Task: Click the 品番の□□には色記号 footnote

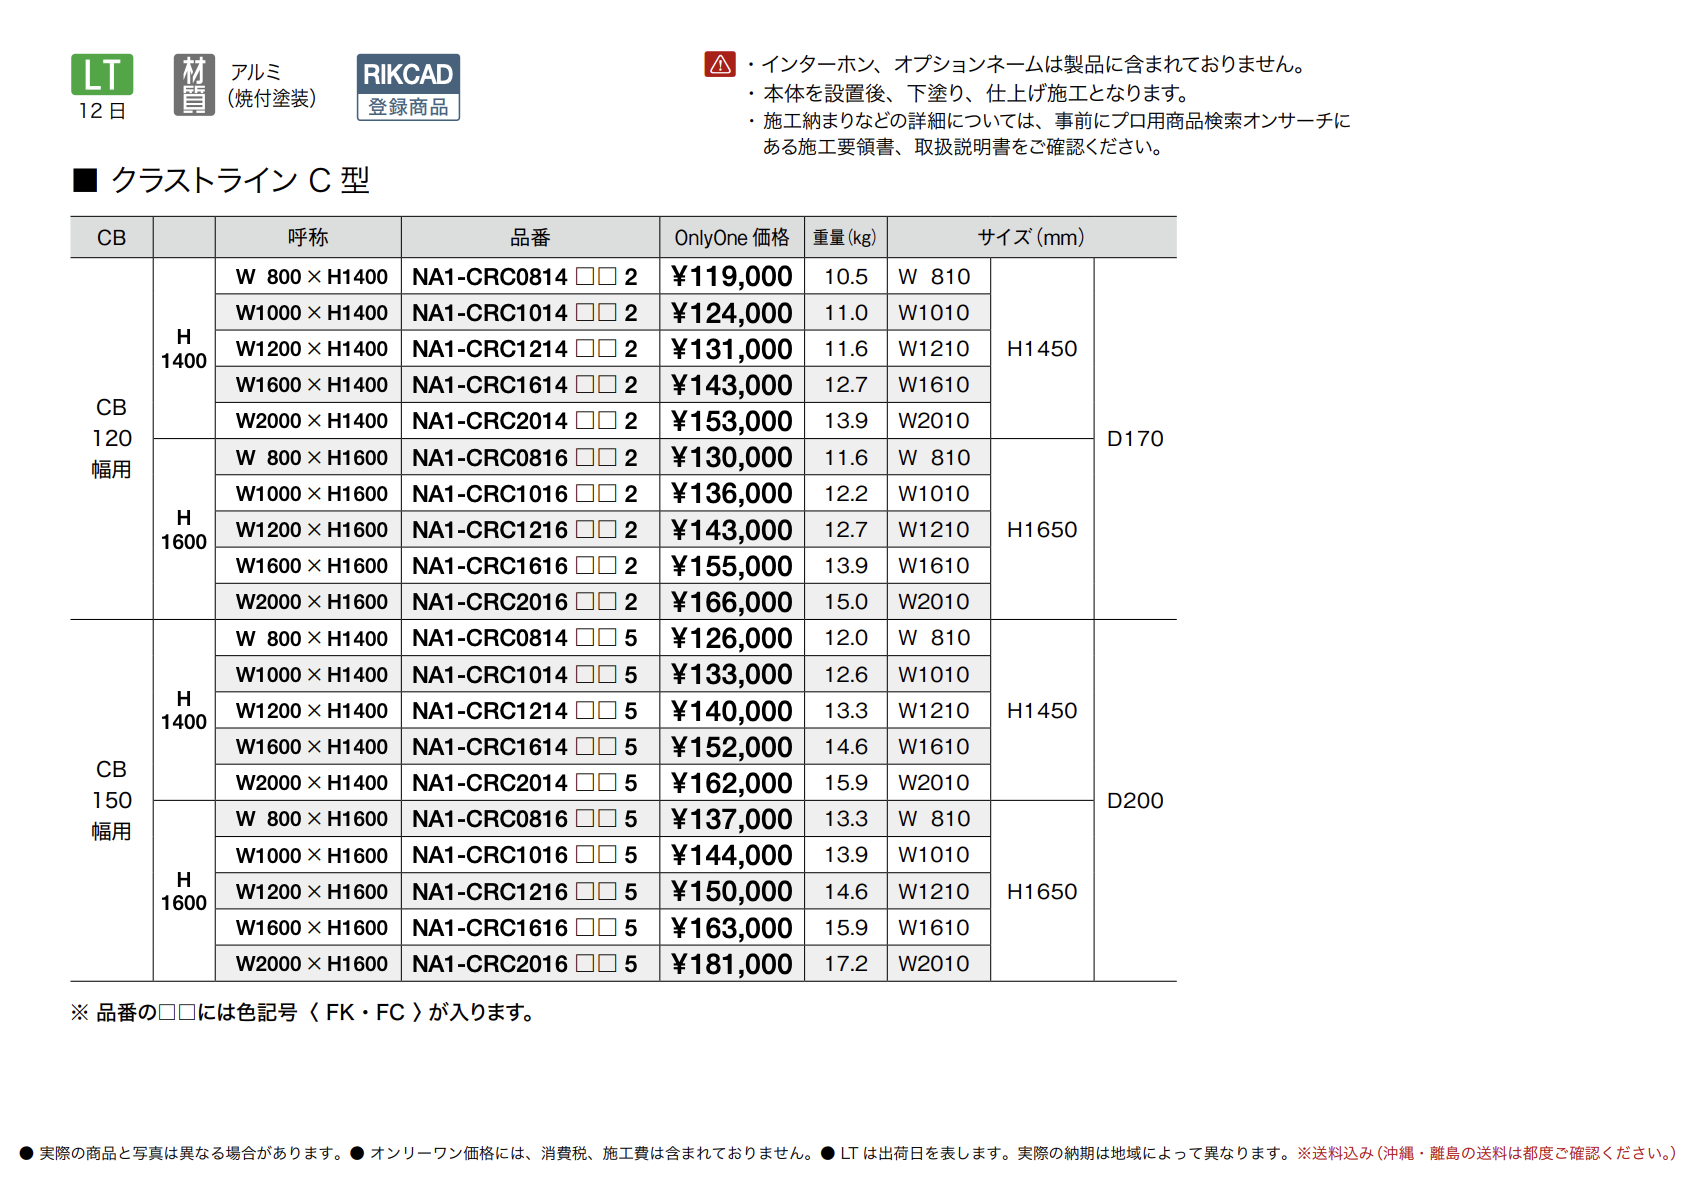Action: (304, 1013)
